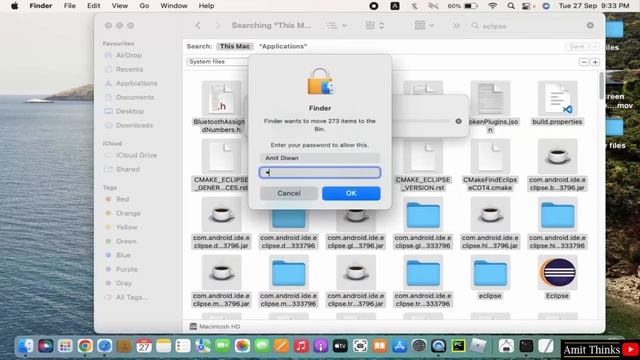Image resolution: width=640 pixels, height=360 pixels.
Task: Open the group-by dropdown in the toolbar
Action: click(x=424, y=26)
